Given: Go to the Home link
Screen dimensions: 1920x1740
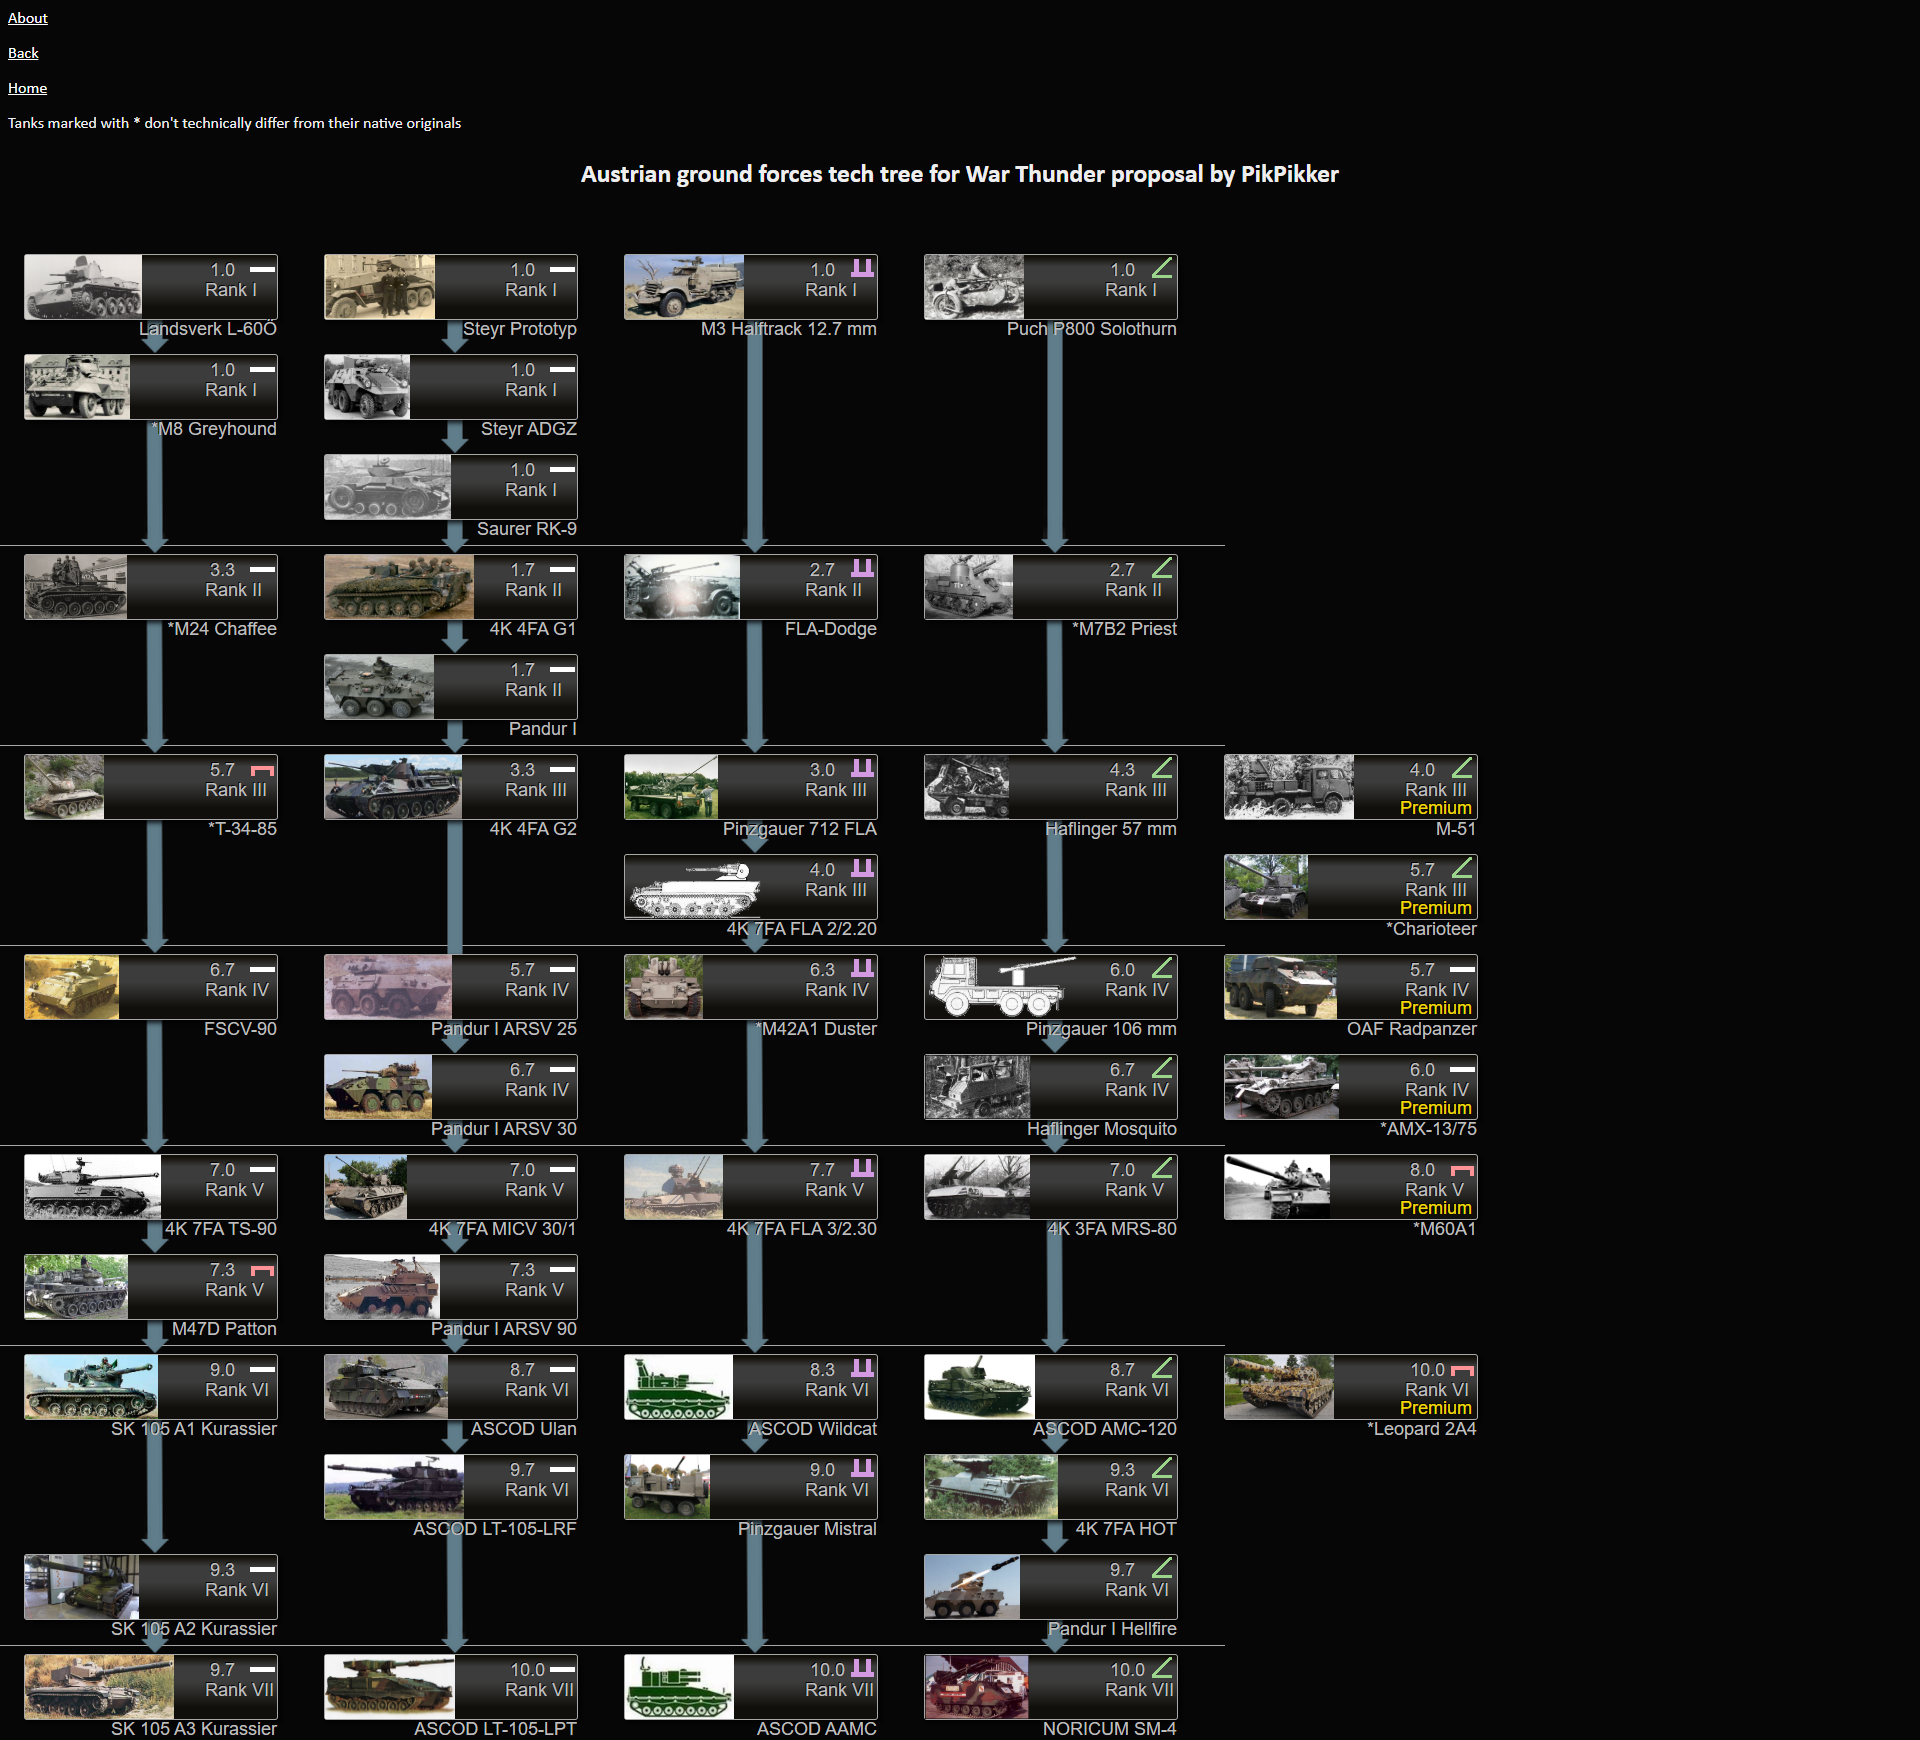Looking at the screenshot, I should [x=27, y=88].
